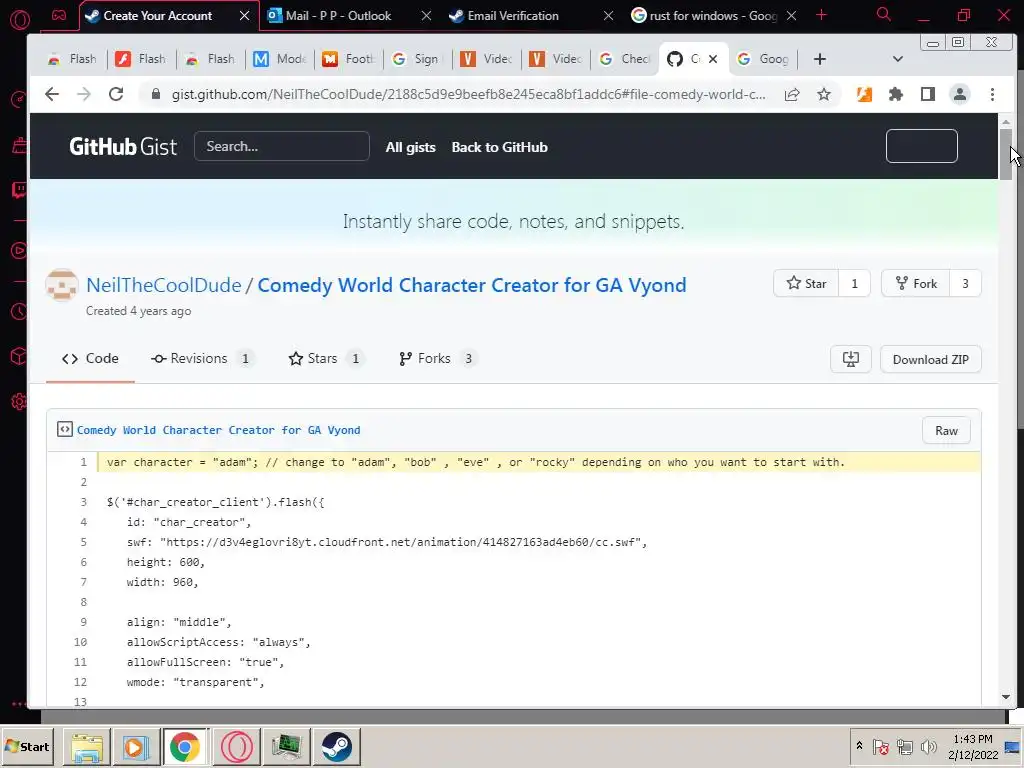The image size is (1024, 768).
Task: Click the gist filename link above code
Action: pos(218,430)
